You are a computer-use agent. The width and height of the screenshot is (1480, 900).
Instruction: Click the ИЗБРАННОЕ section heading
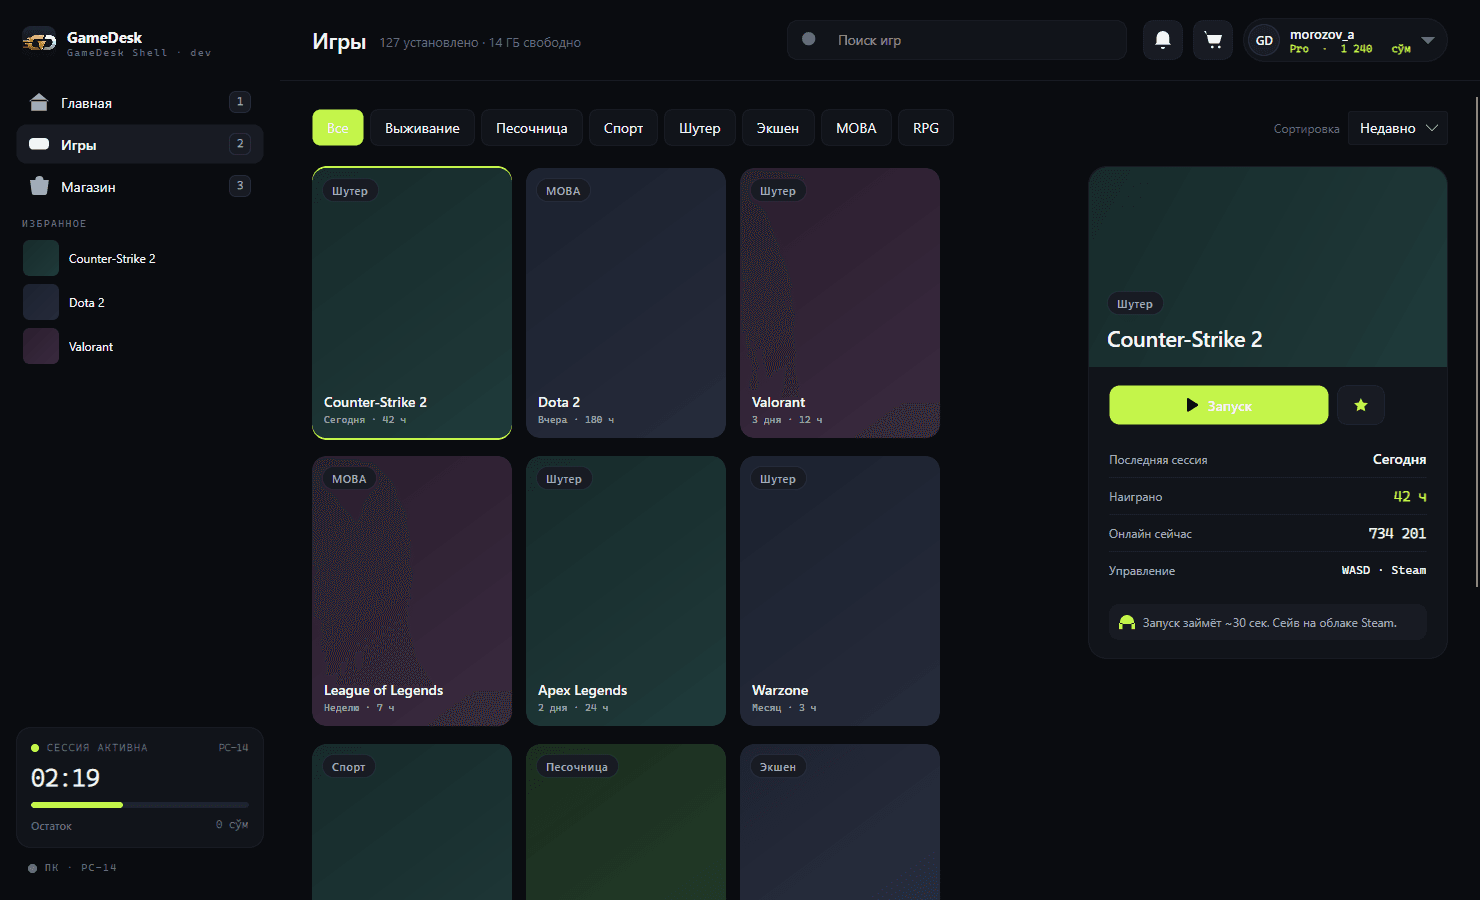[54, 224]
